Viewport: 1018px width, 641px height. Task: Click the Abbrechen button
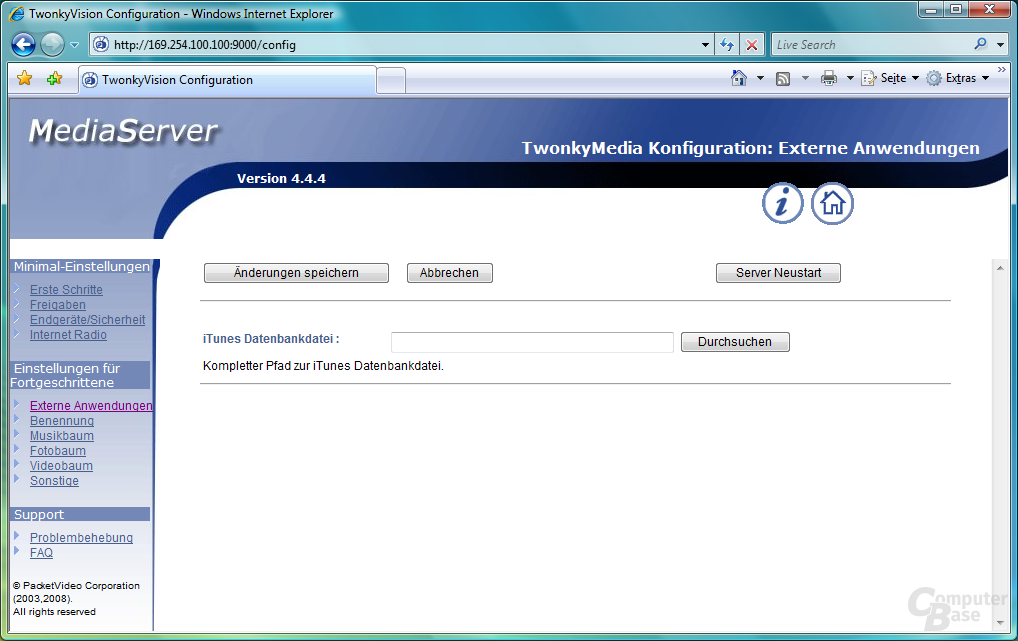pos(449,273)
